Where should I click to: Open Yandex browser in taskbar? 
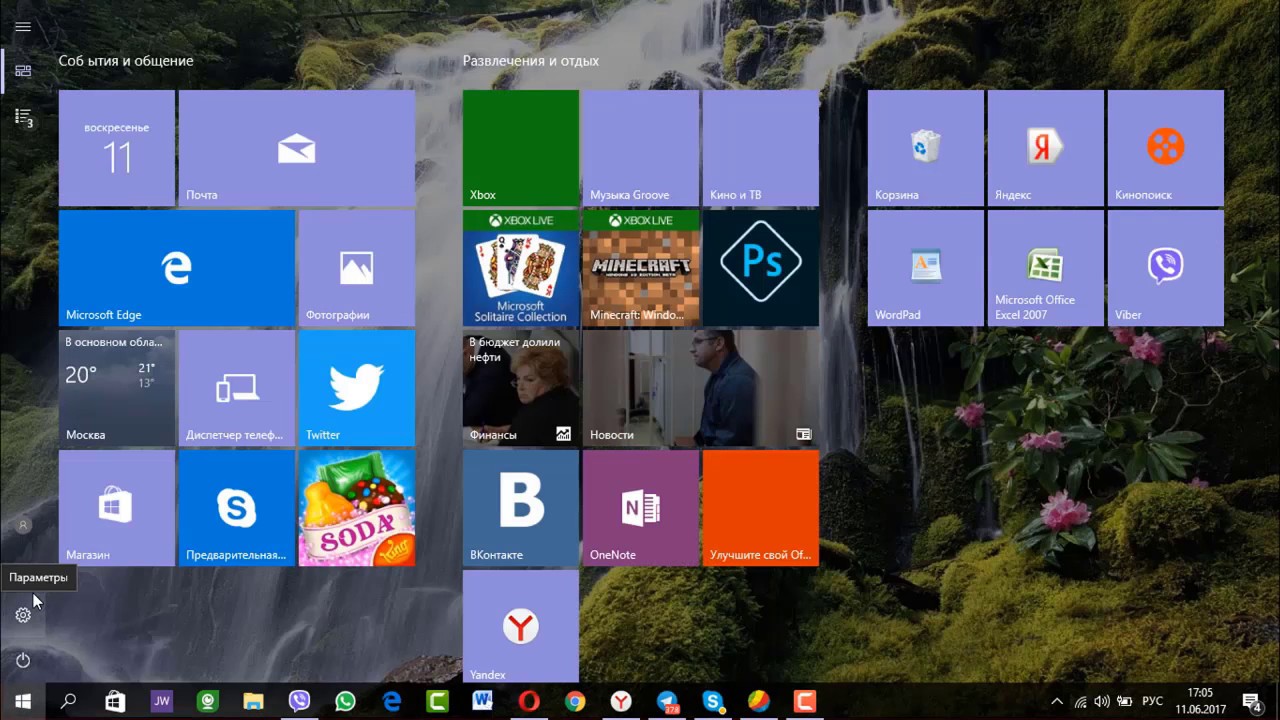coord(621,702)
